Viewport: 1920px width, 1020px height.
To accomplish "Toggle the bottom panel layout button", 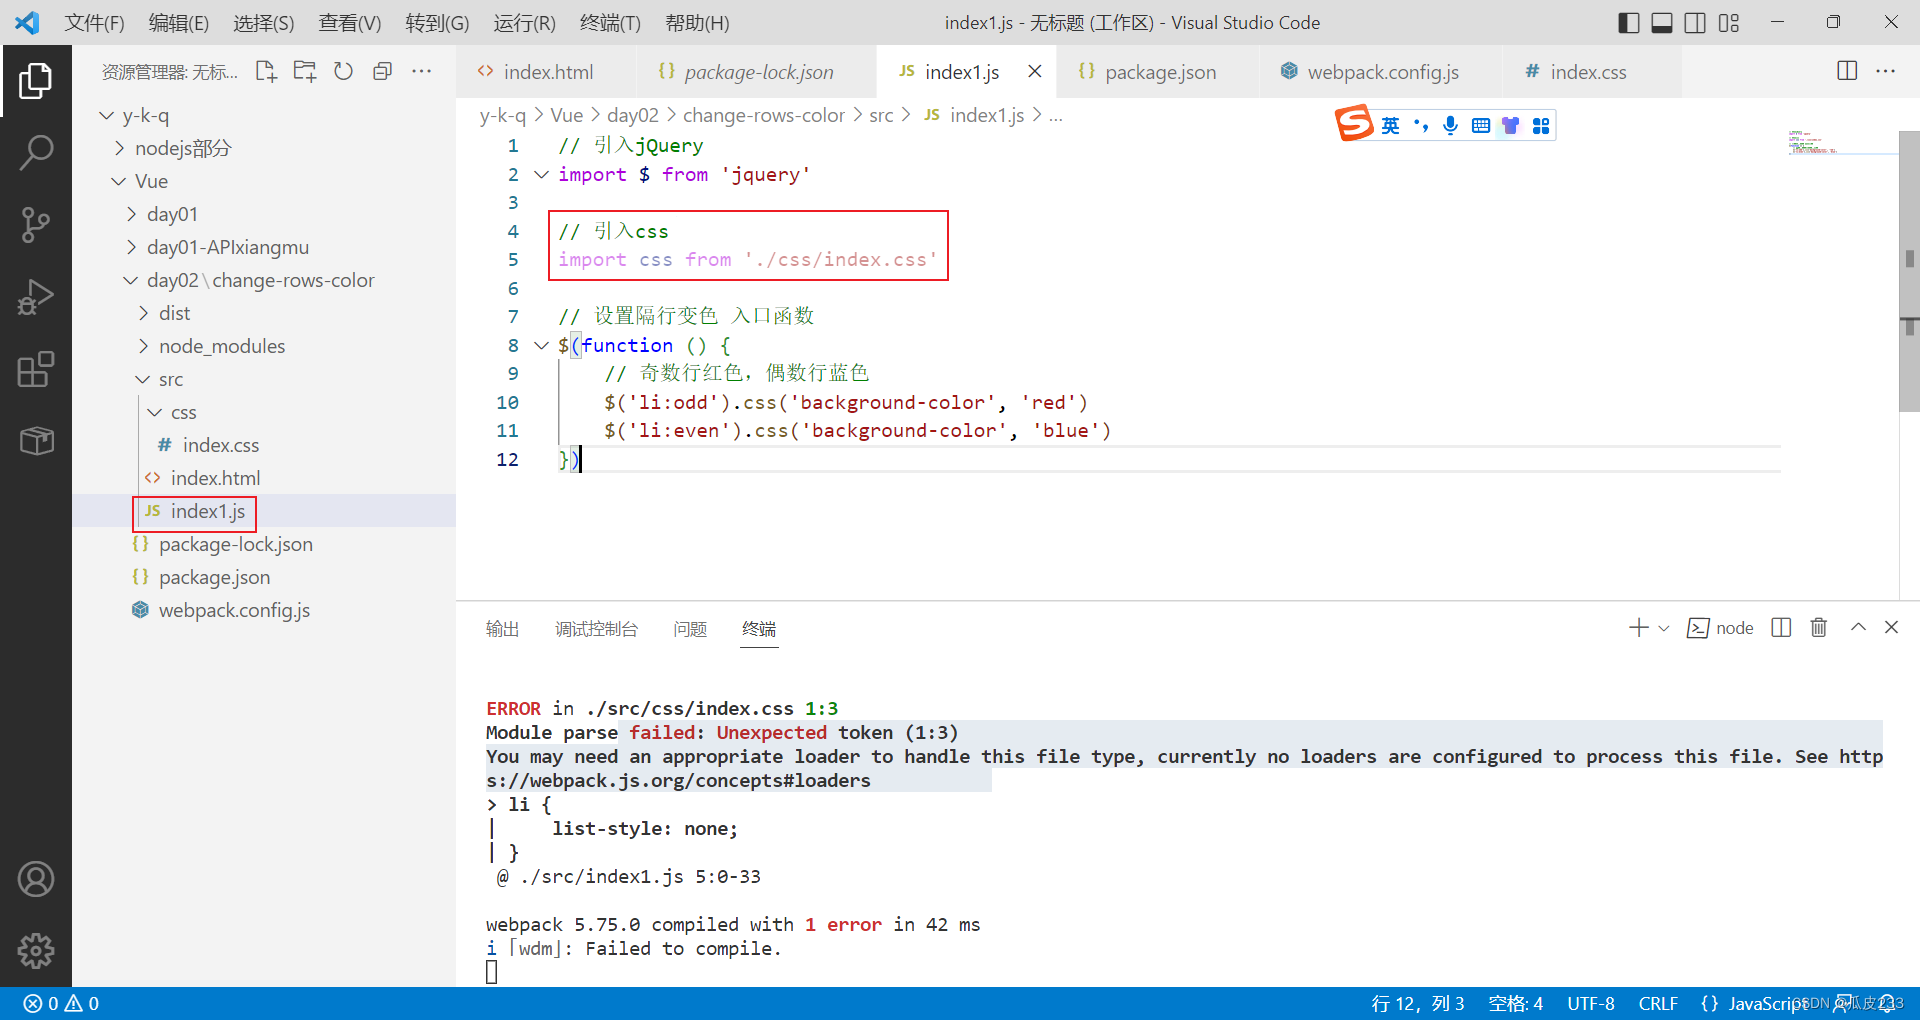I will tap(1662, 22).
